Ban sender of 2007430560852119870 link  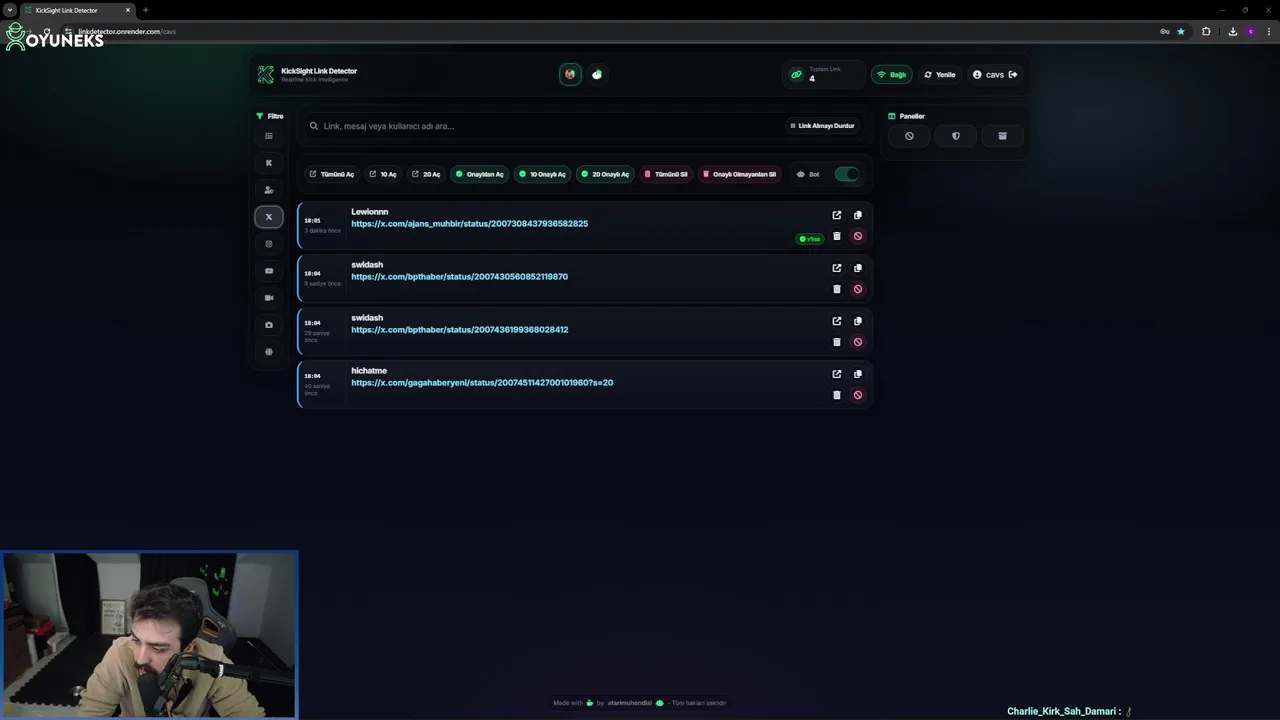(857, 289)
